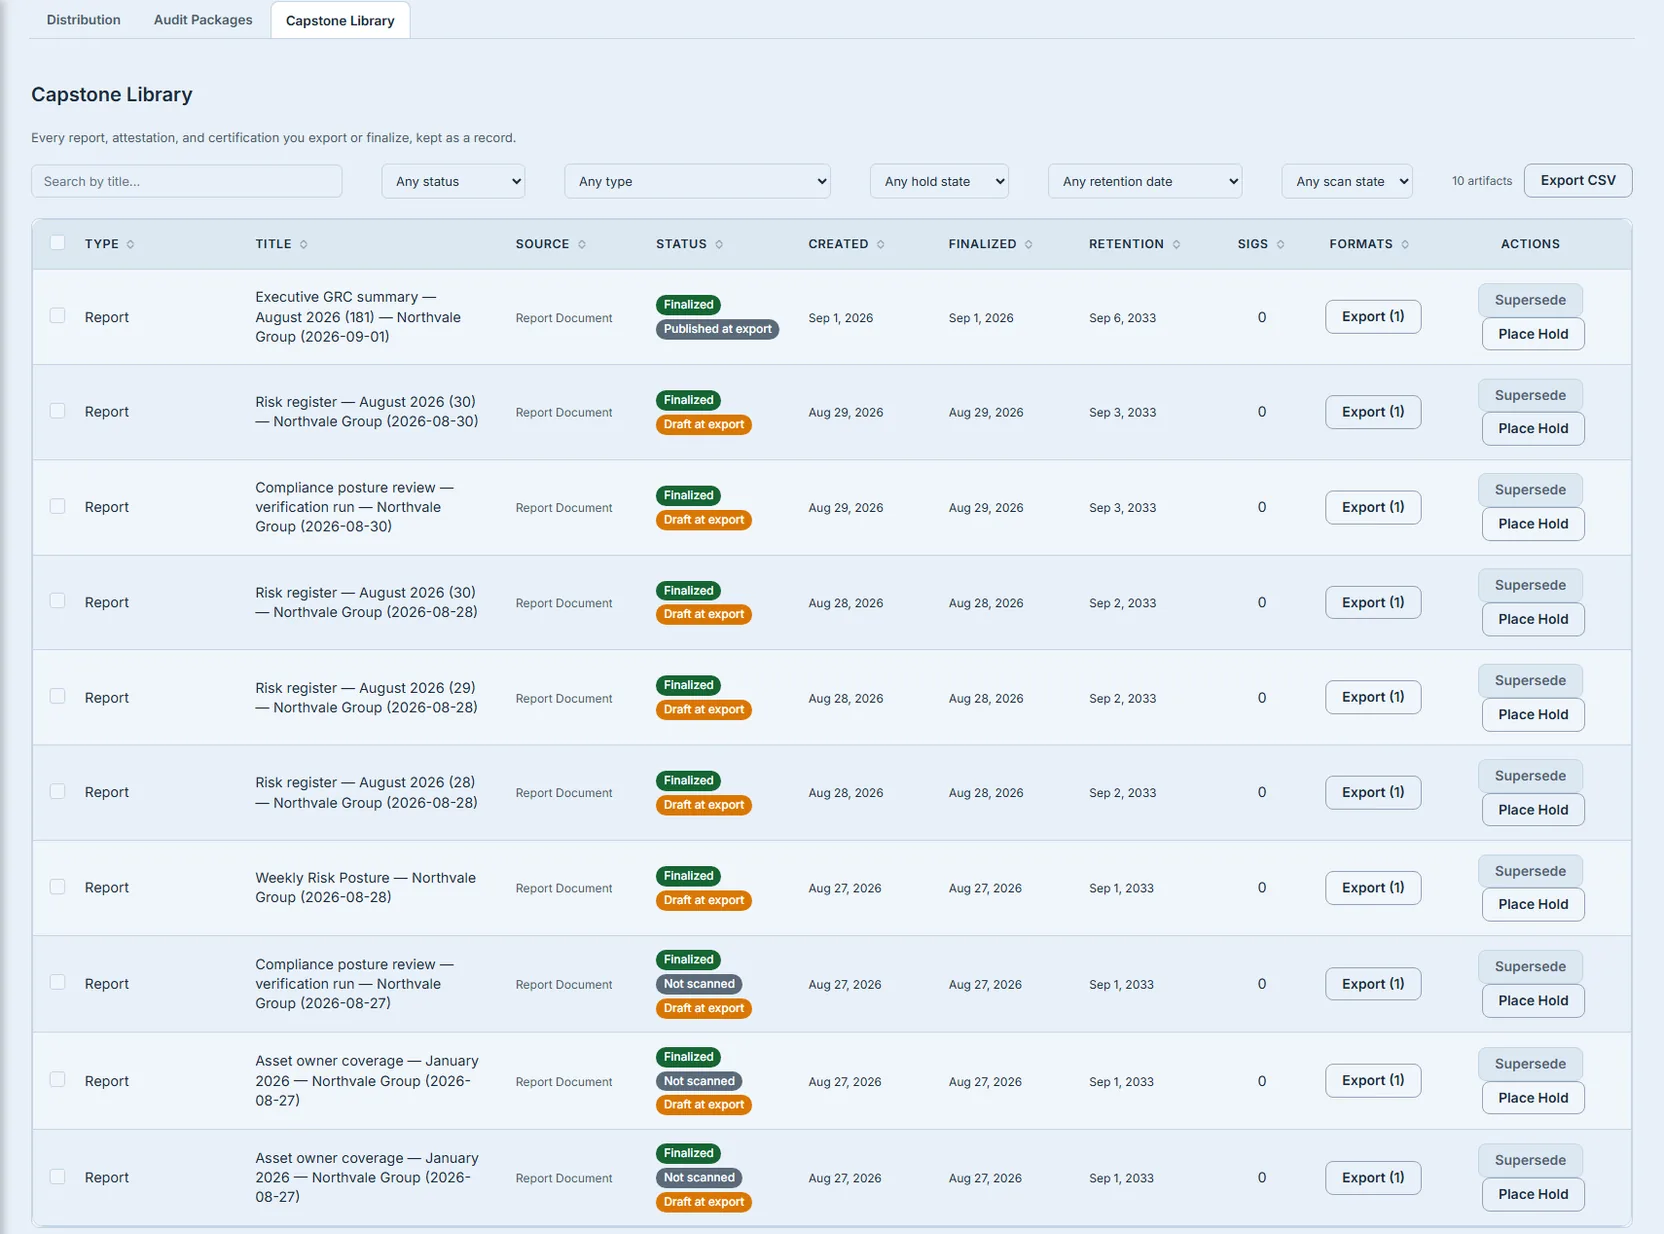Screen dimensions: 1664x1234
Task: Click the FINALIZED column sort icon
Action: pyautogui.click(x=1029, y=244)
